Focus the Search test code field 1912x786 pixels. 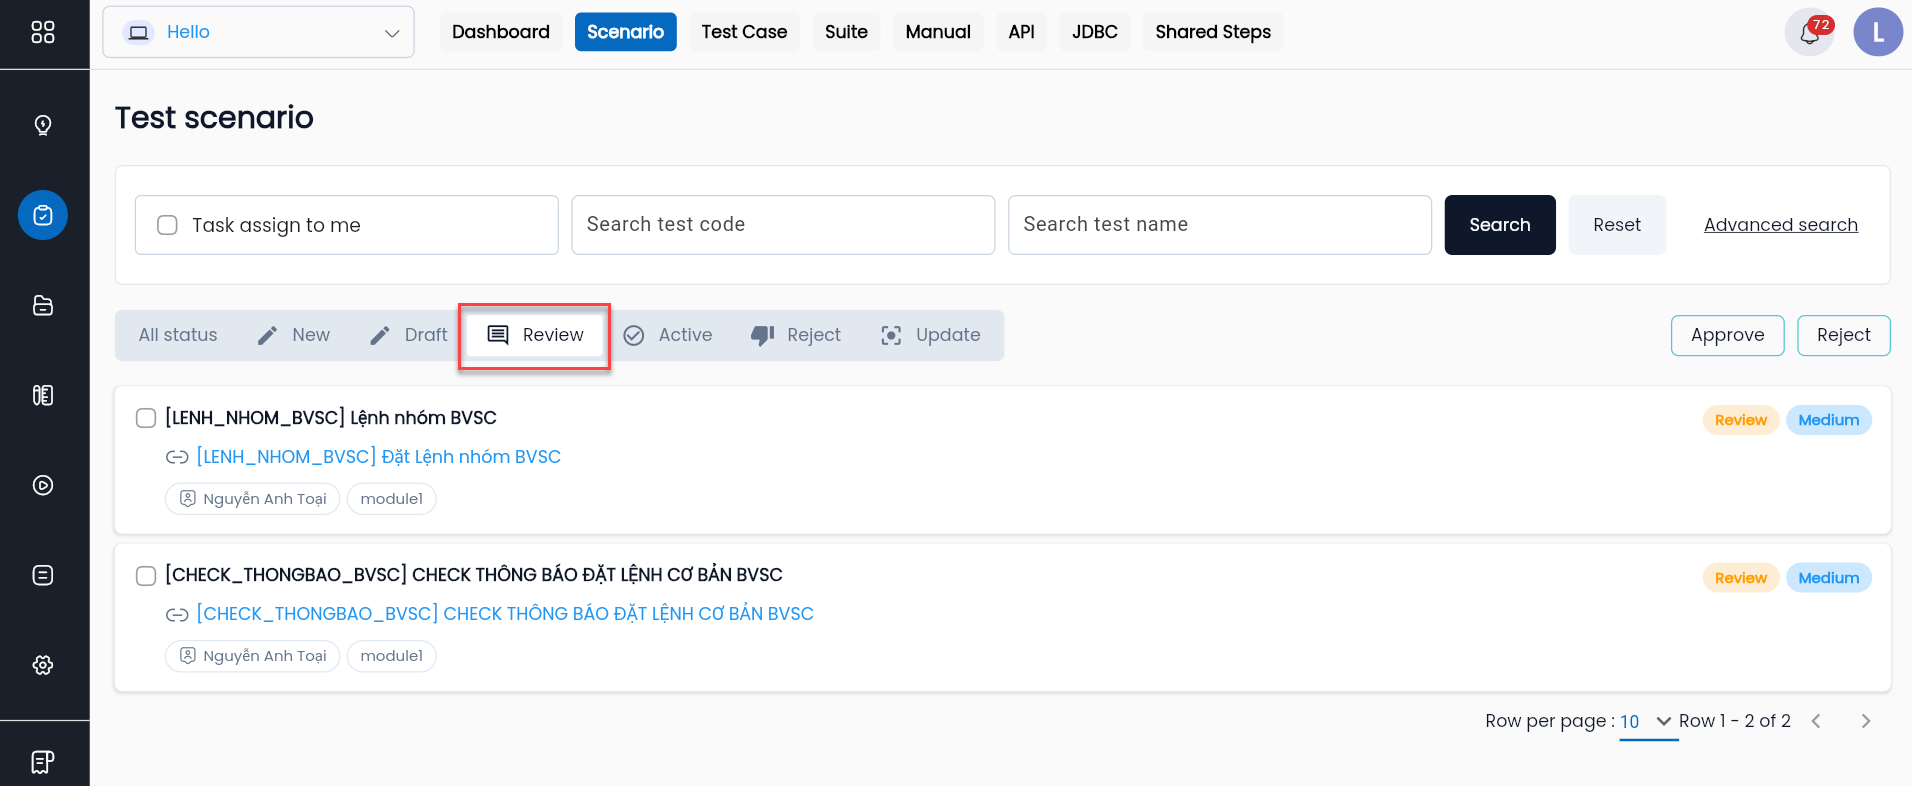783,225
